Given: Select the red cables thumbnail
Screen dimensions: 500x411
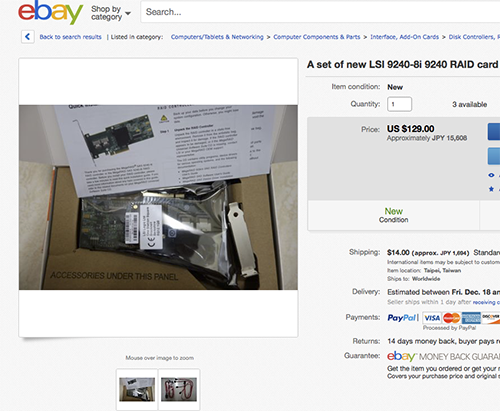Looking at the screenshot, I should (179, 389).
